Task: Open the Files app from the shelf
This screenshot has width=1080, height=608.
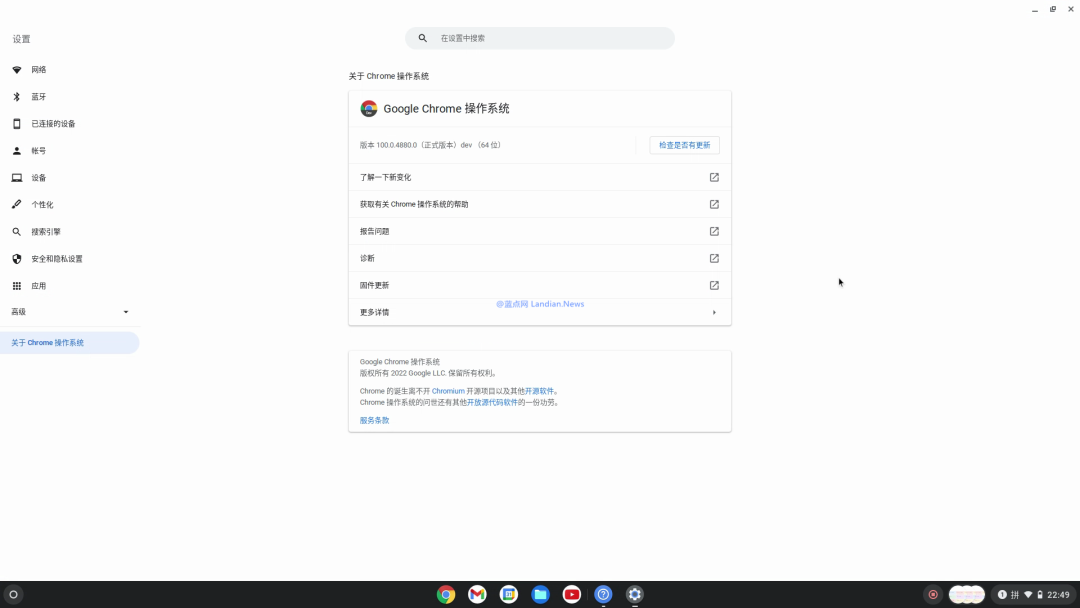Action: (540, 593)
